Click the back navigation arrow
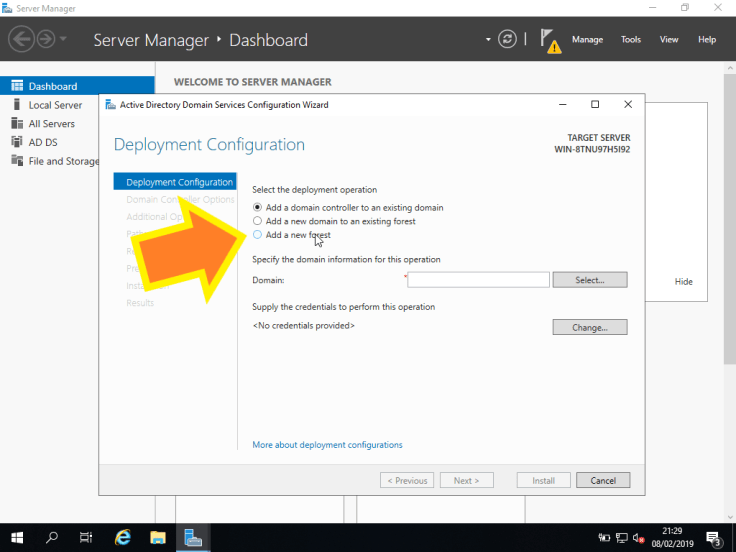Image resolution: width=736 pixels, height=552 pixels. pos(21,40)
